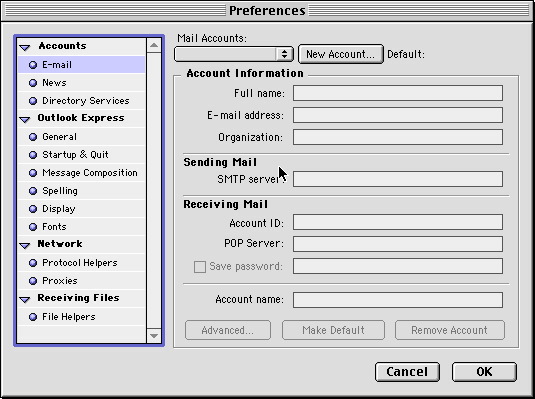Click the Outlook Express category heading
The height and width of the screenshot is (399, 535).
tap(81, 118)
